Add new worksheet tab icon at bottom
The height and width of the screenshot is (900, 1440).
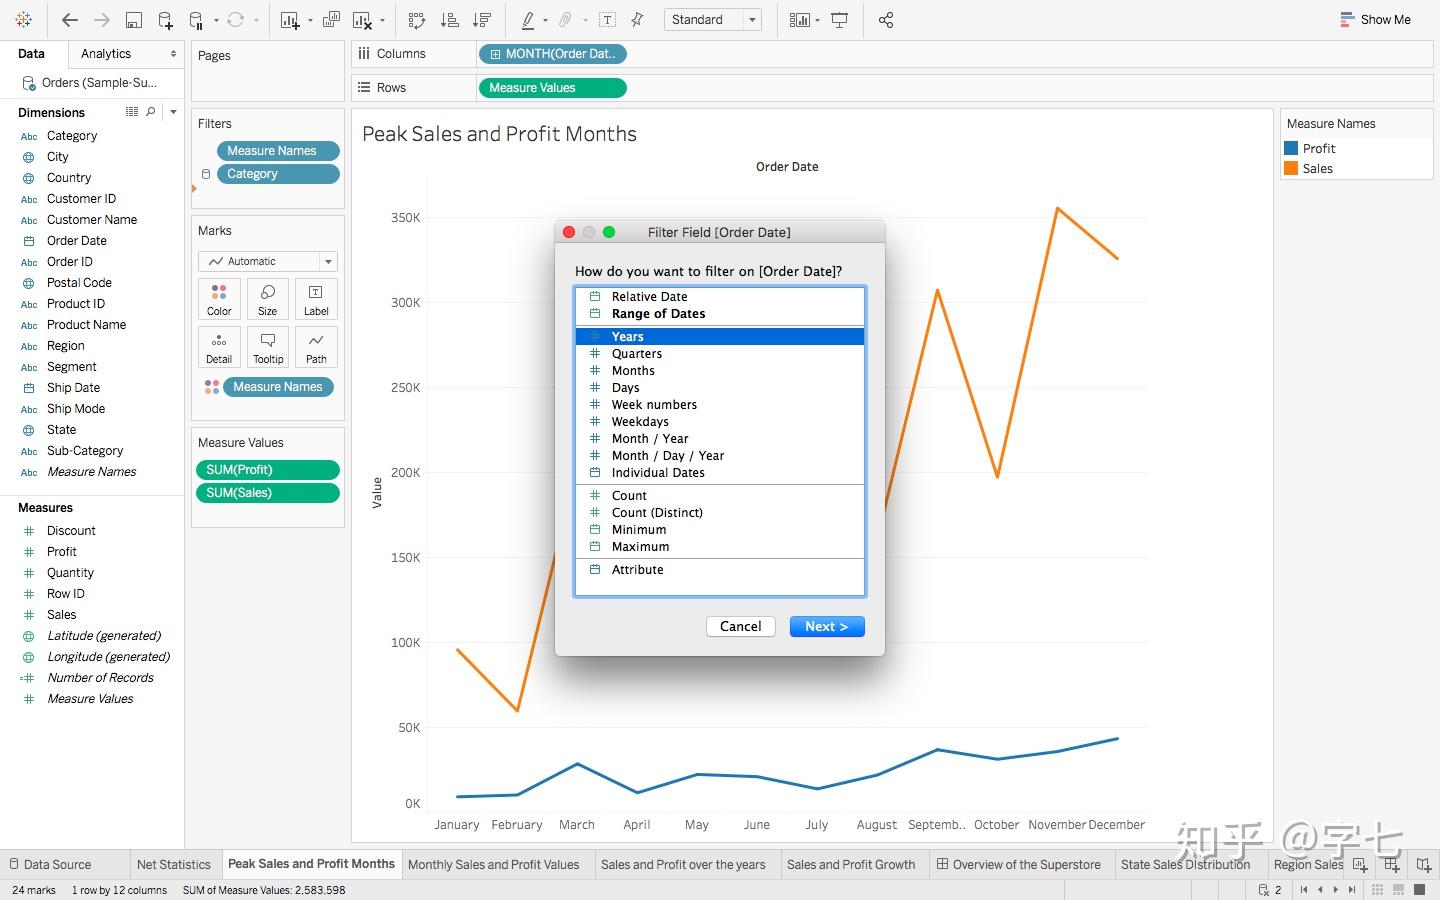pyautogui.click(x=1360, y=864)
